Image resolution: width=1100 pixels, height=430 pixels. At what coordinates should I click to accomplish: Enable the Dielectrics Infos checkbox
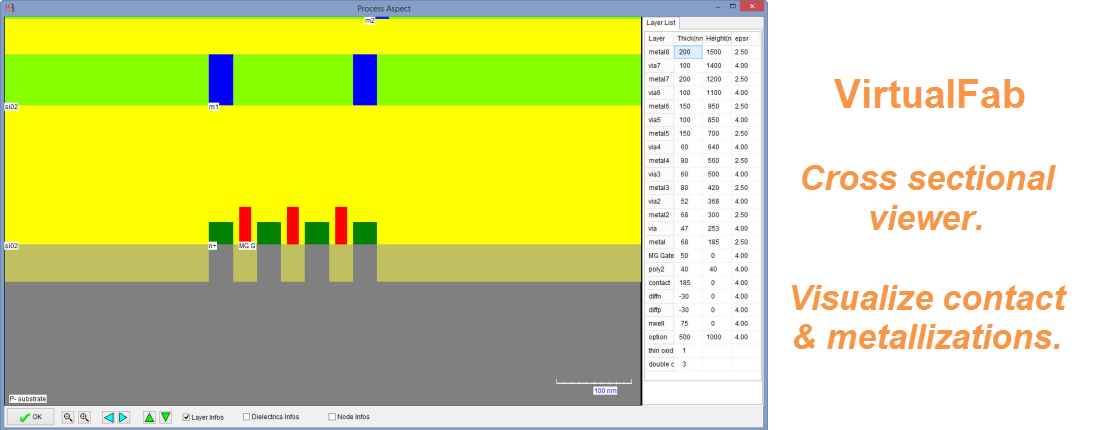(246, 417)
